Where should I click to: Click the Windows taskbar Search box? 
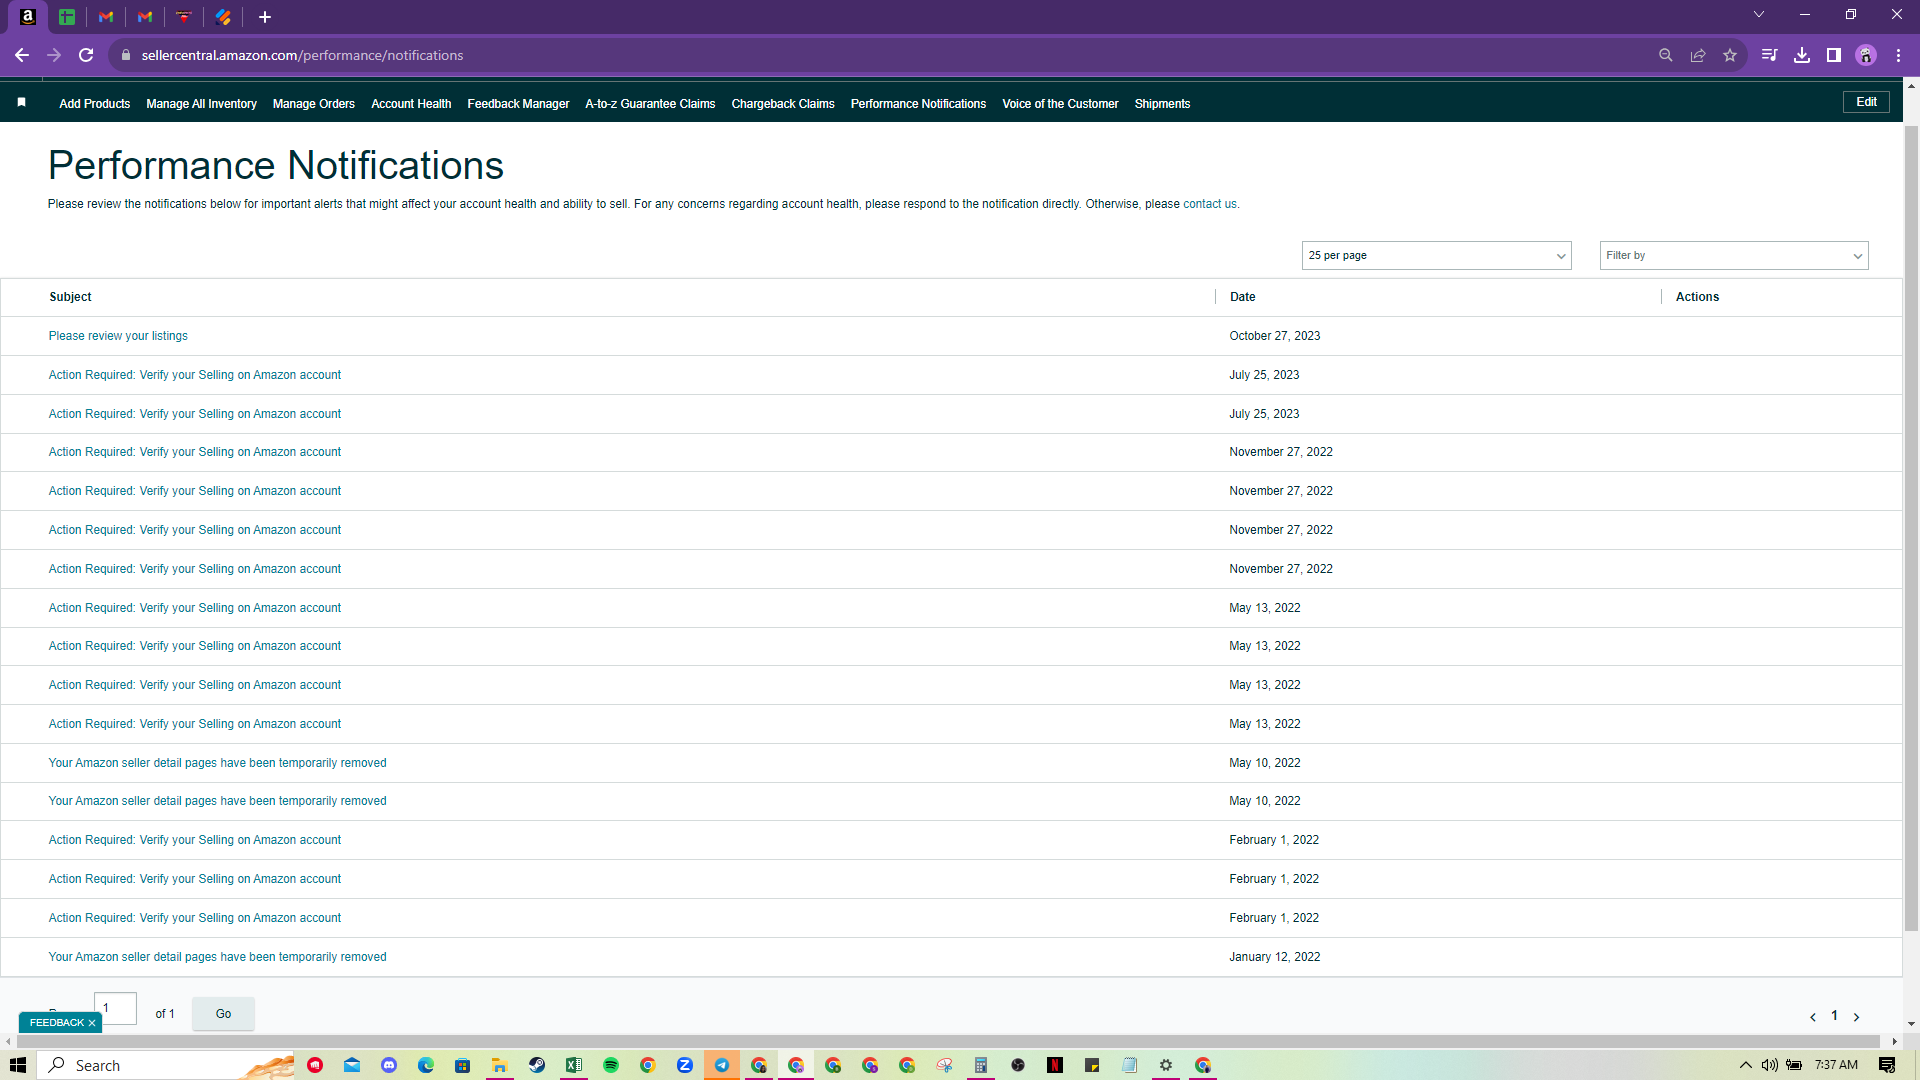[166, 1065]
